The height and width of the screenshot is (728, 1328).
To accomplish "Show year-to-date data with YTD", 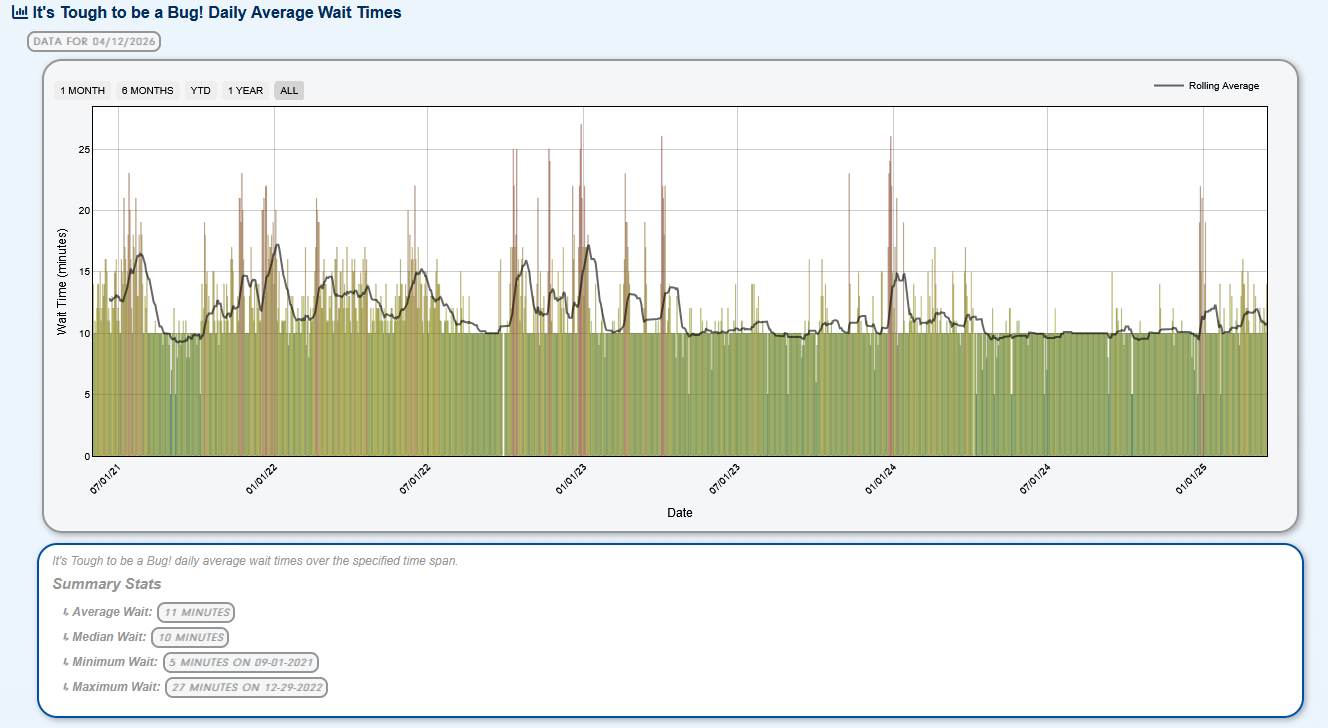I will (x=201, y=91).
